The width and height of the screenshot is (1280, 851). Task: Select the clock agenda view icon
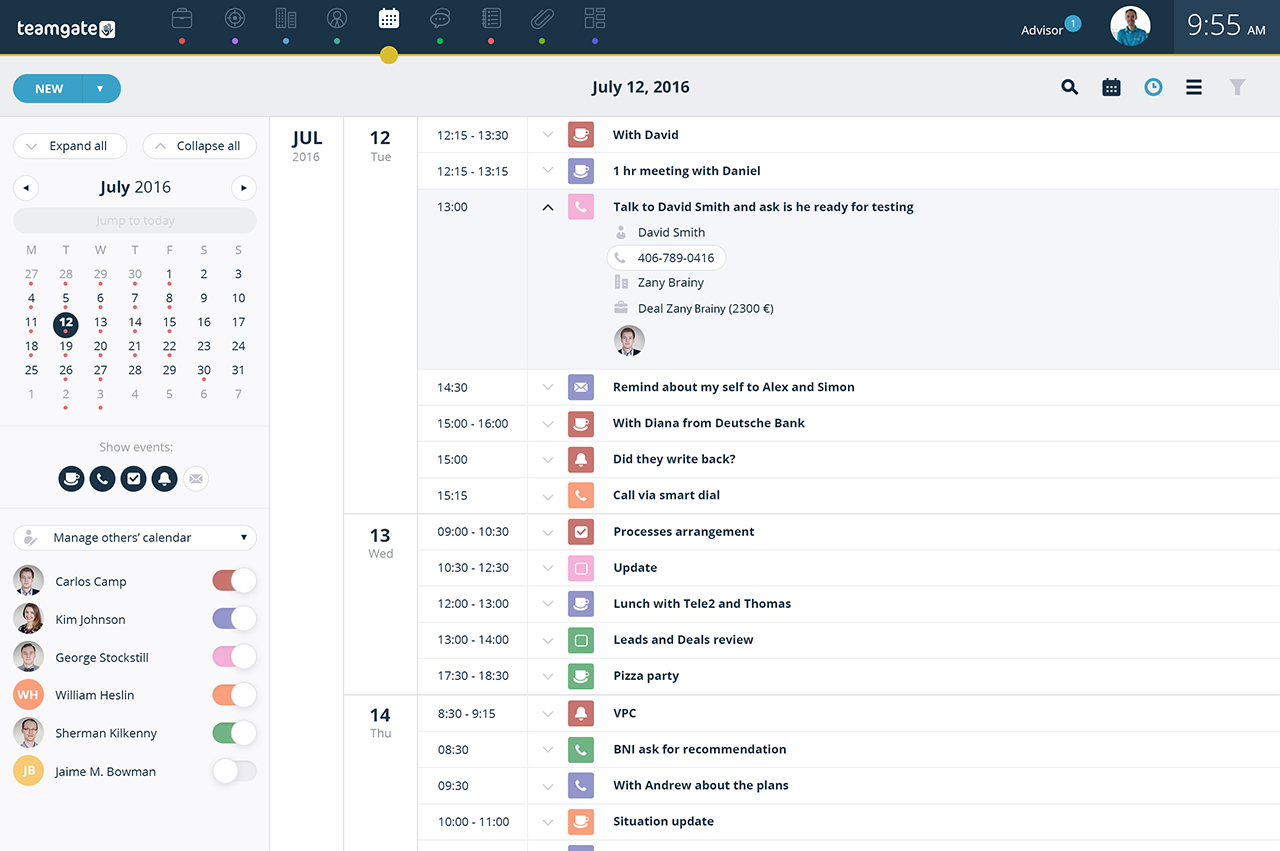tap(1153, 87)
